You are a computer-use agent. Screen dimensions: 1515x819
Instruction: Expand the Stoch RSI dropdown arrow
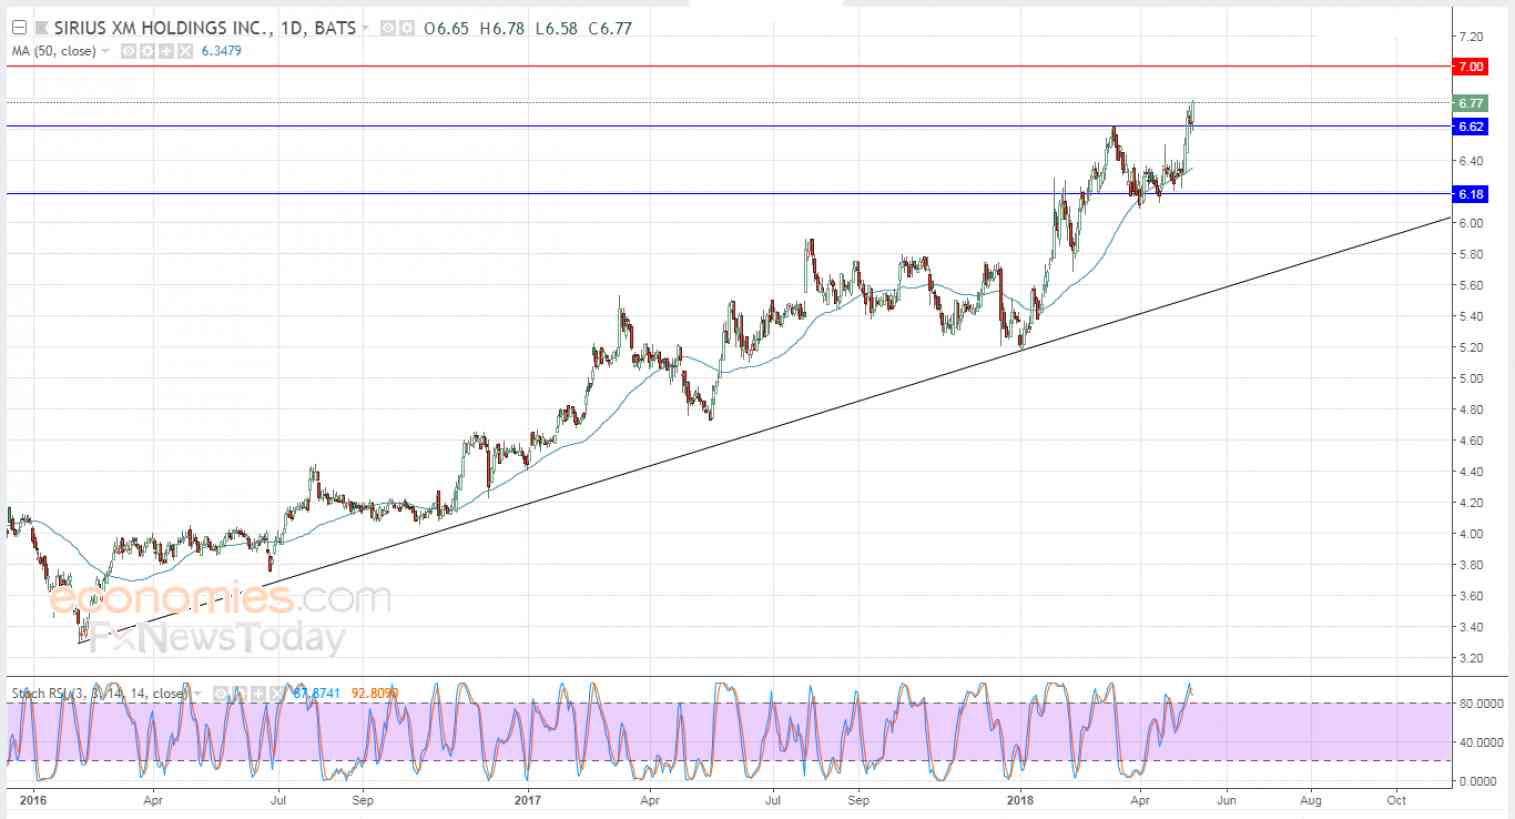point(197,693)
